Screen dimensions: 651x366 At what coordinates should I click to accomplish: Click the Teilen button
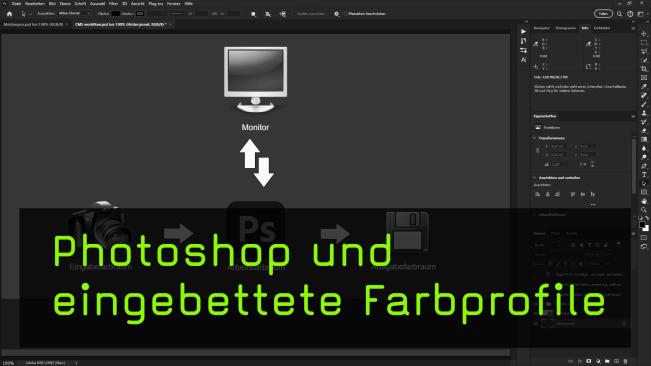(603, 14)
